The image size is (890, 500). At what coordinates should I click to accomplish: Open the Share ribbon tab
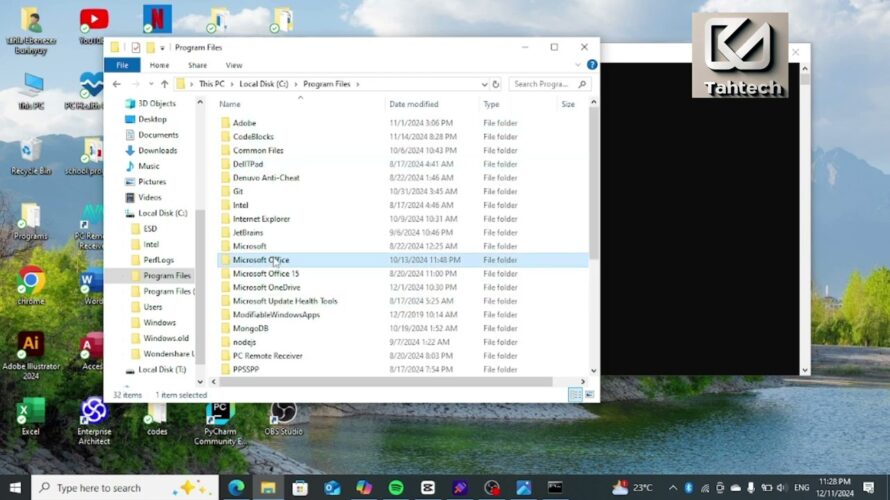click(x=198, y=65)
